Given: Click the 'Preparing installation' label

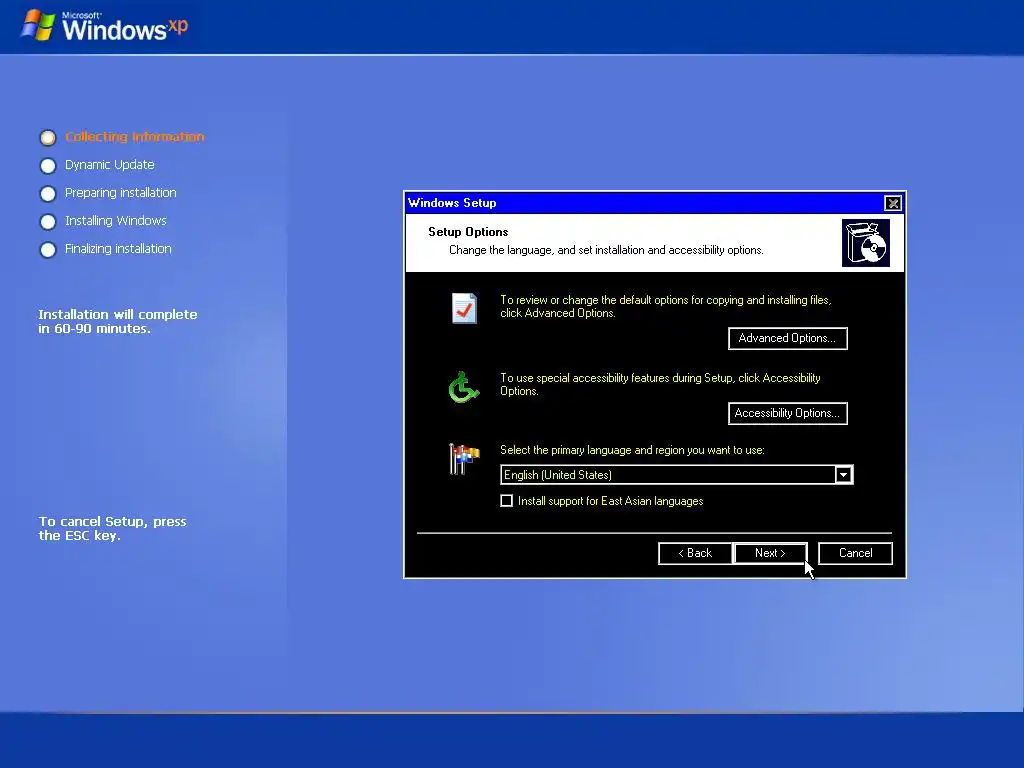Looking at the screenshot, I should [121, 193].
